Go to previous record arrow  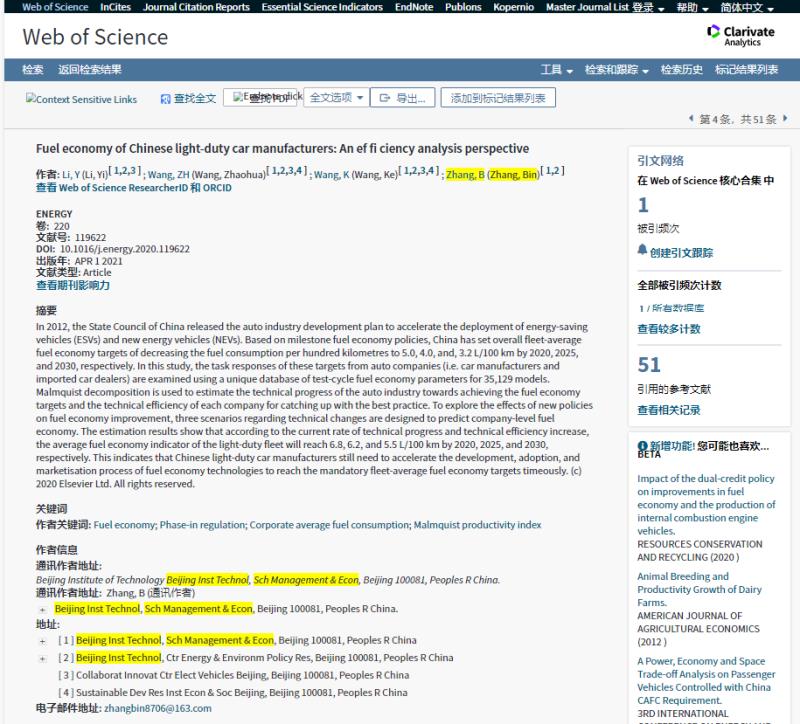691,120
